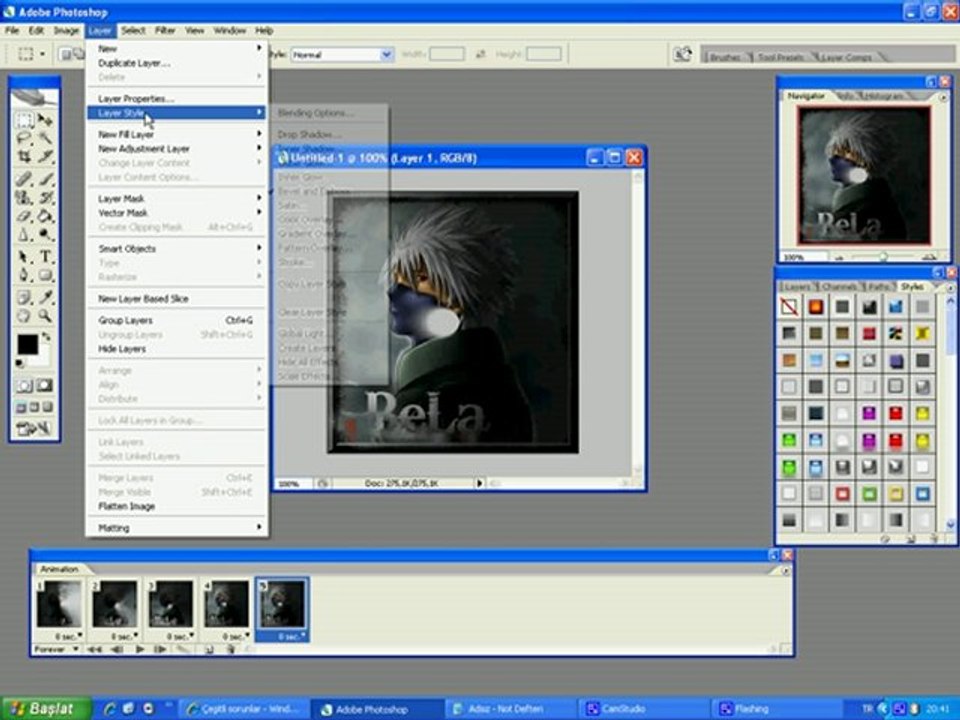This screenshot has height=720, width=960.
Task: Select the Paint Bucket tool
Action: (x=45, y=216)
